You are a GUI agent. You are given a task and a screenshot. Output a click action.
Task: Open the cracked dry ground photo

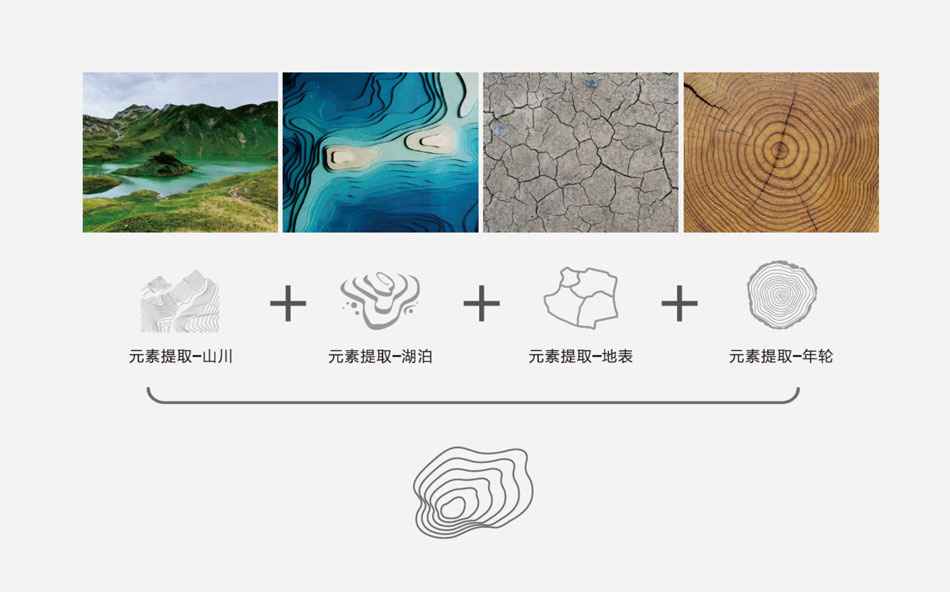581,152
